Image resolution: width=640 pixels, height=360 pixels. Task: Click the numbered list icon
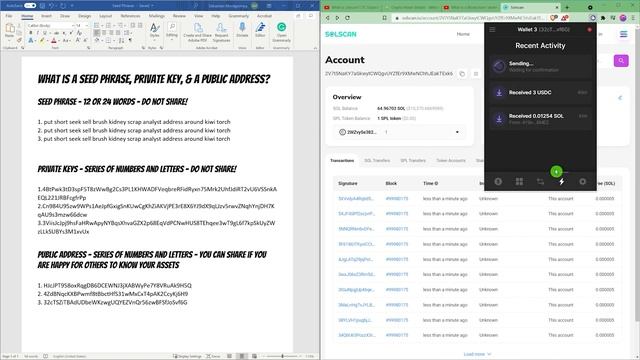coord(108,25)
